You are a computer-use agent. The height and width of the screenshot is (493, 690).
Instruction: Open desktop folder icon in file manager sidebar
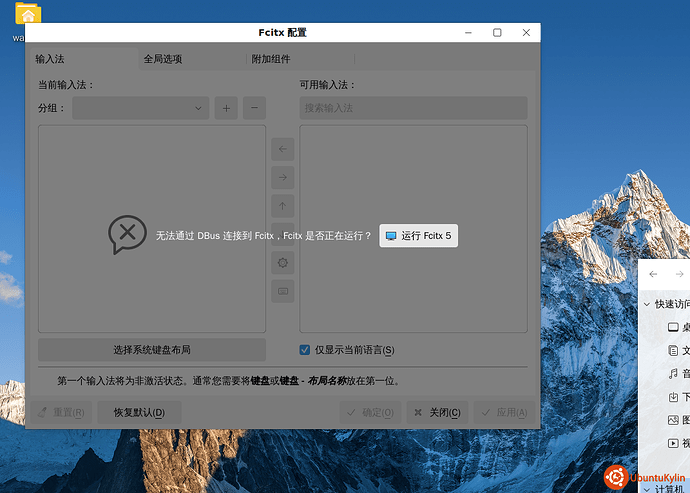click(x=673, y=327)
